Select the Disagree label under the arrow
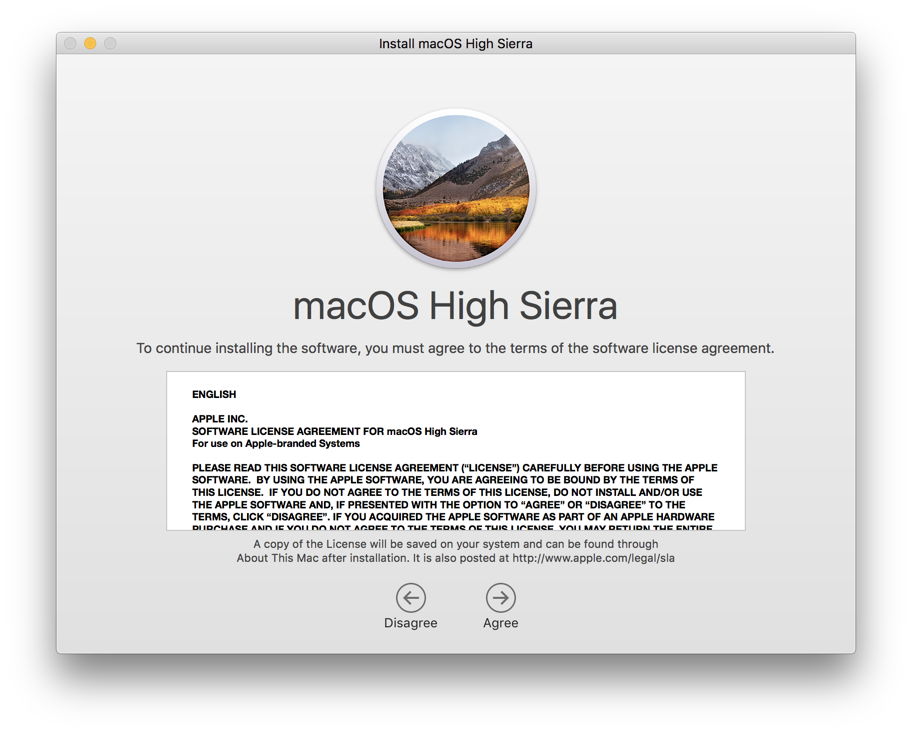The height and width of the screenshot is (734, 912). pyautogui.click(x=410, y=622)
